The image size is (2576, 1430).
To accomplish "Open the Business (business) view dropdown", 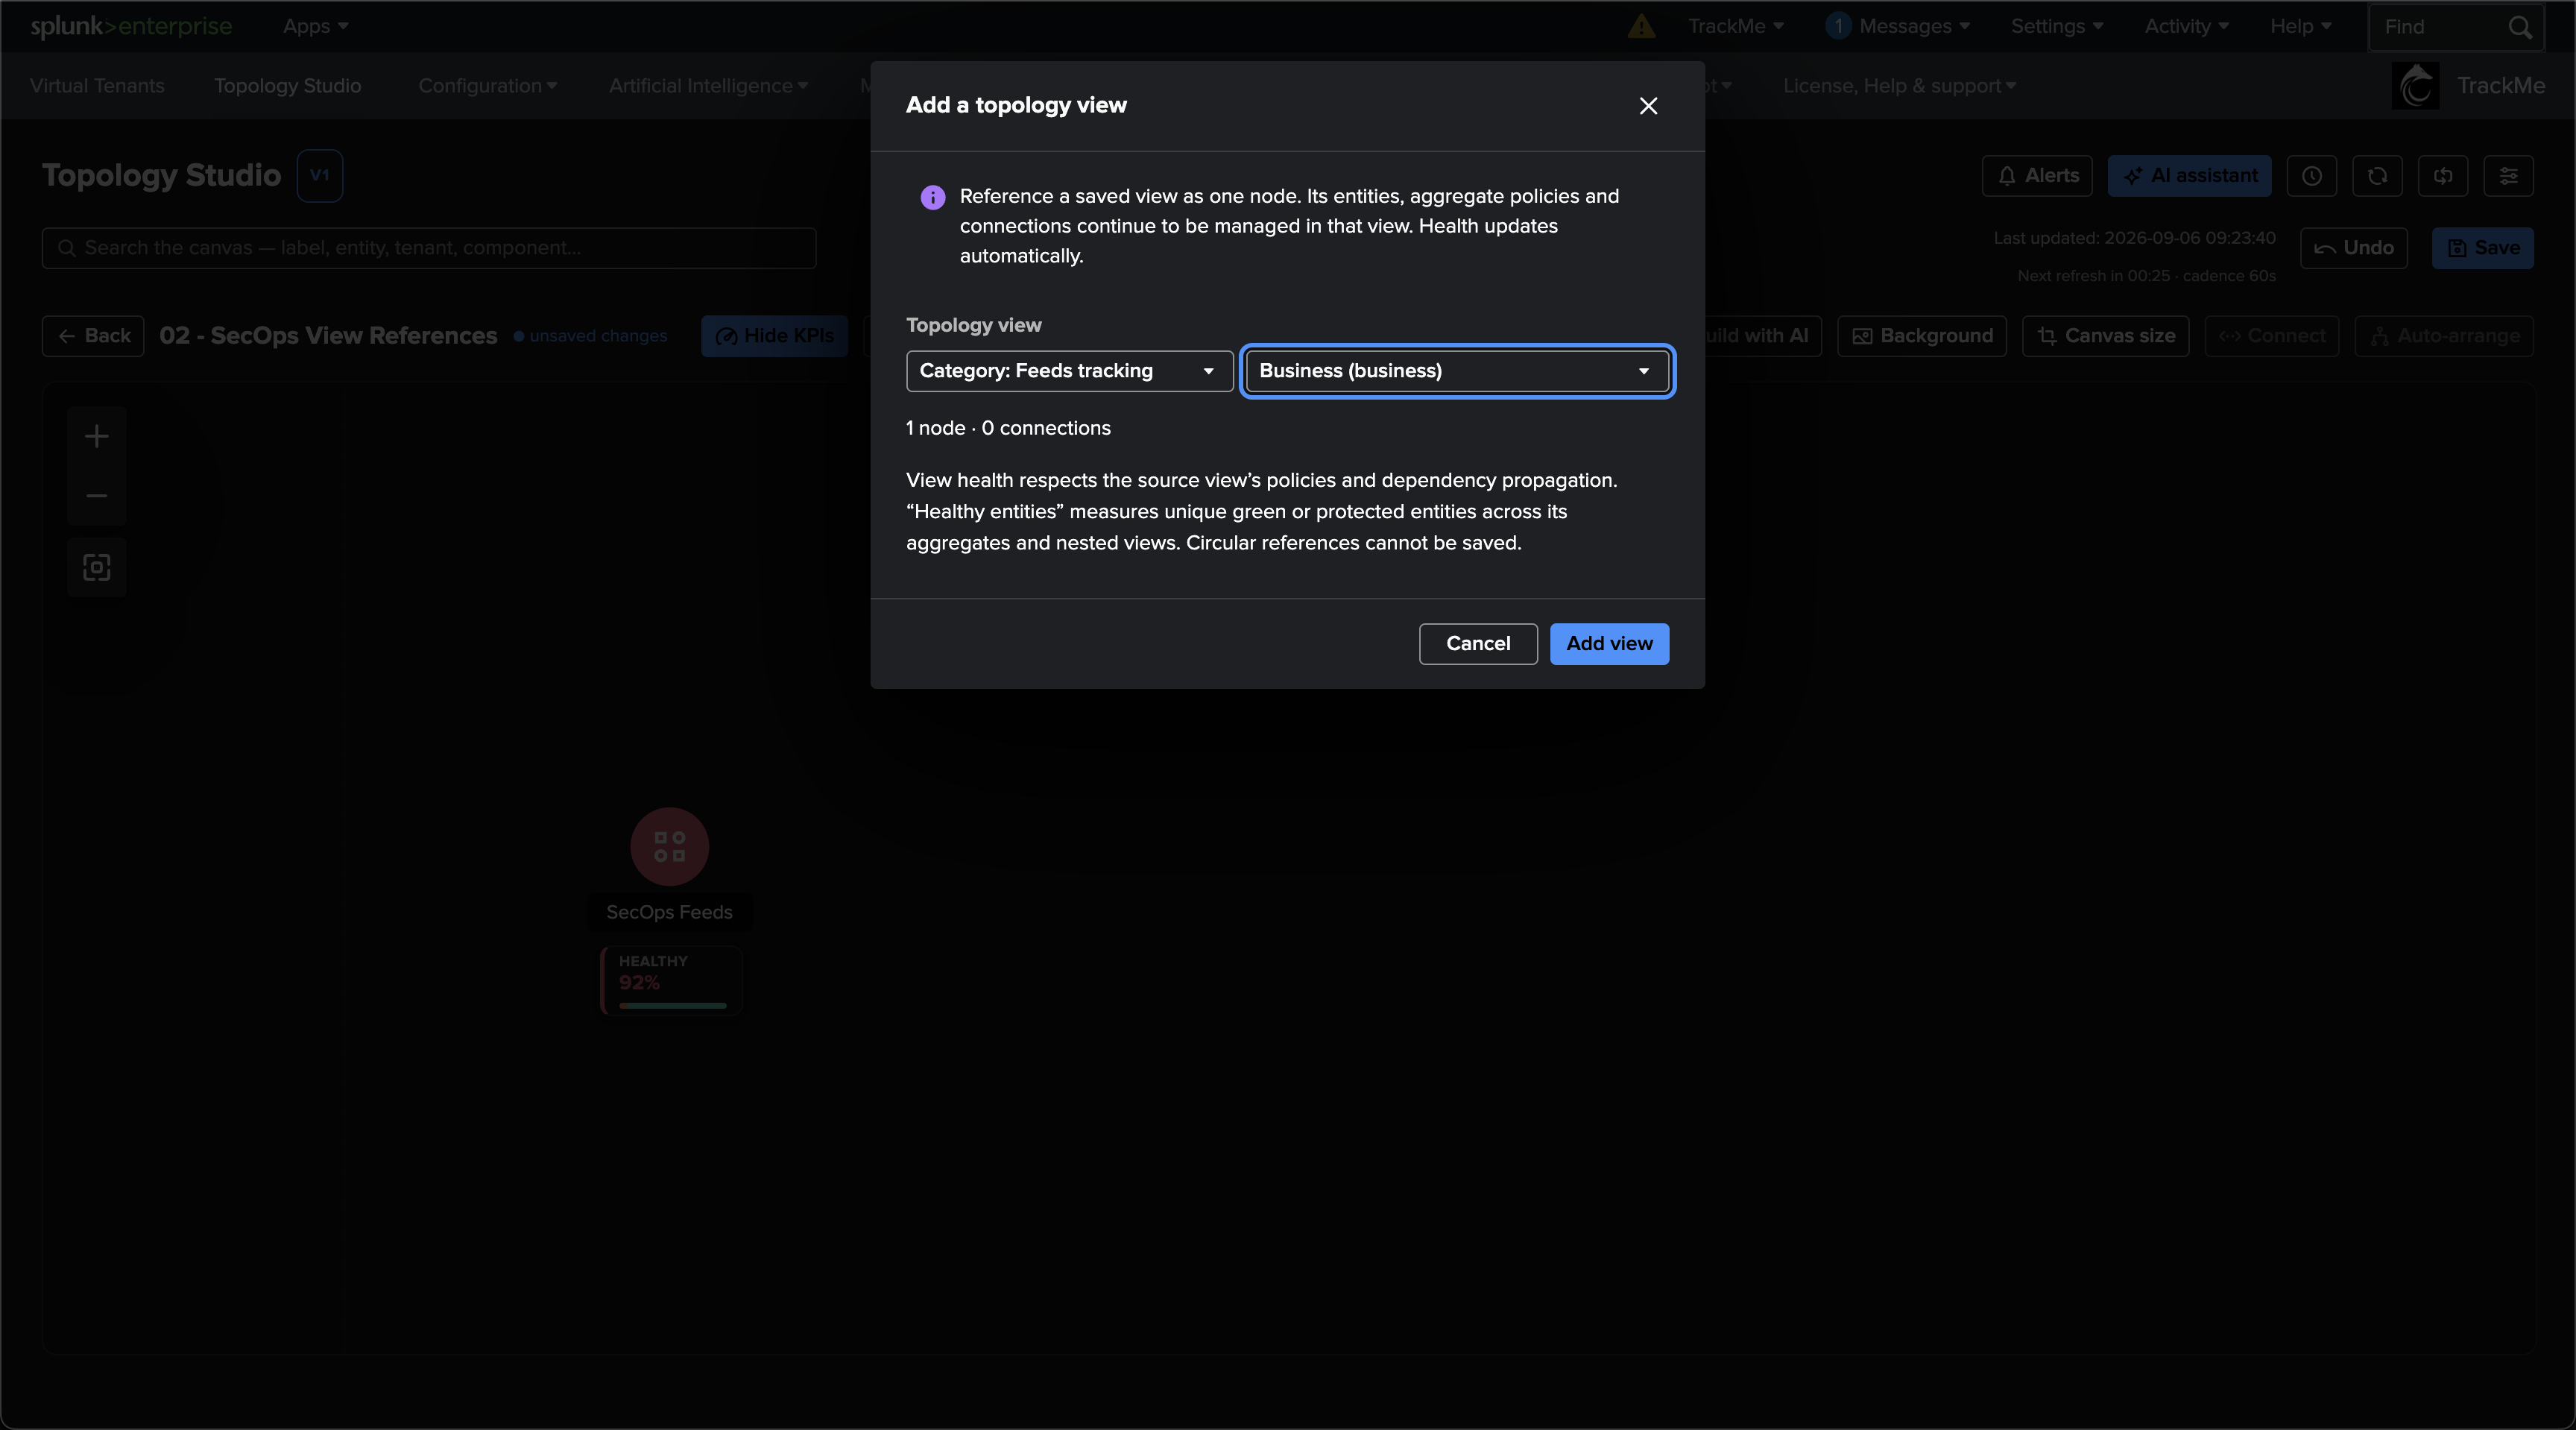I will (x=1457, y=371).
